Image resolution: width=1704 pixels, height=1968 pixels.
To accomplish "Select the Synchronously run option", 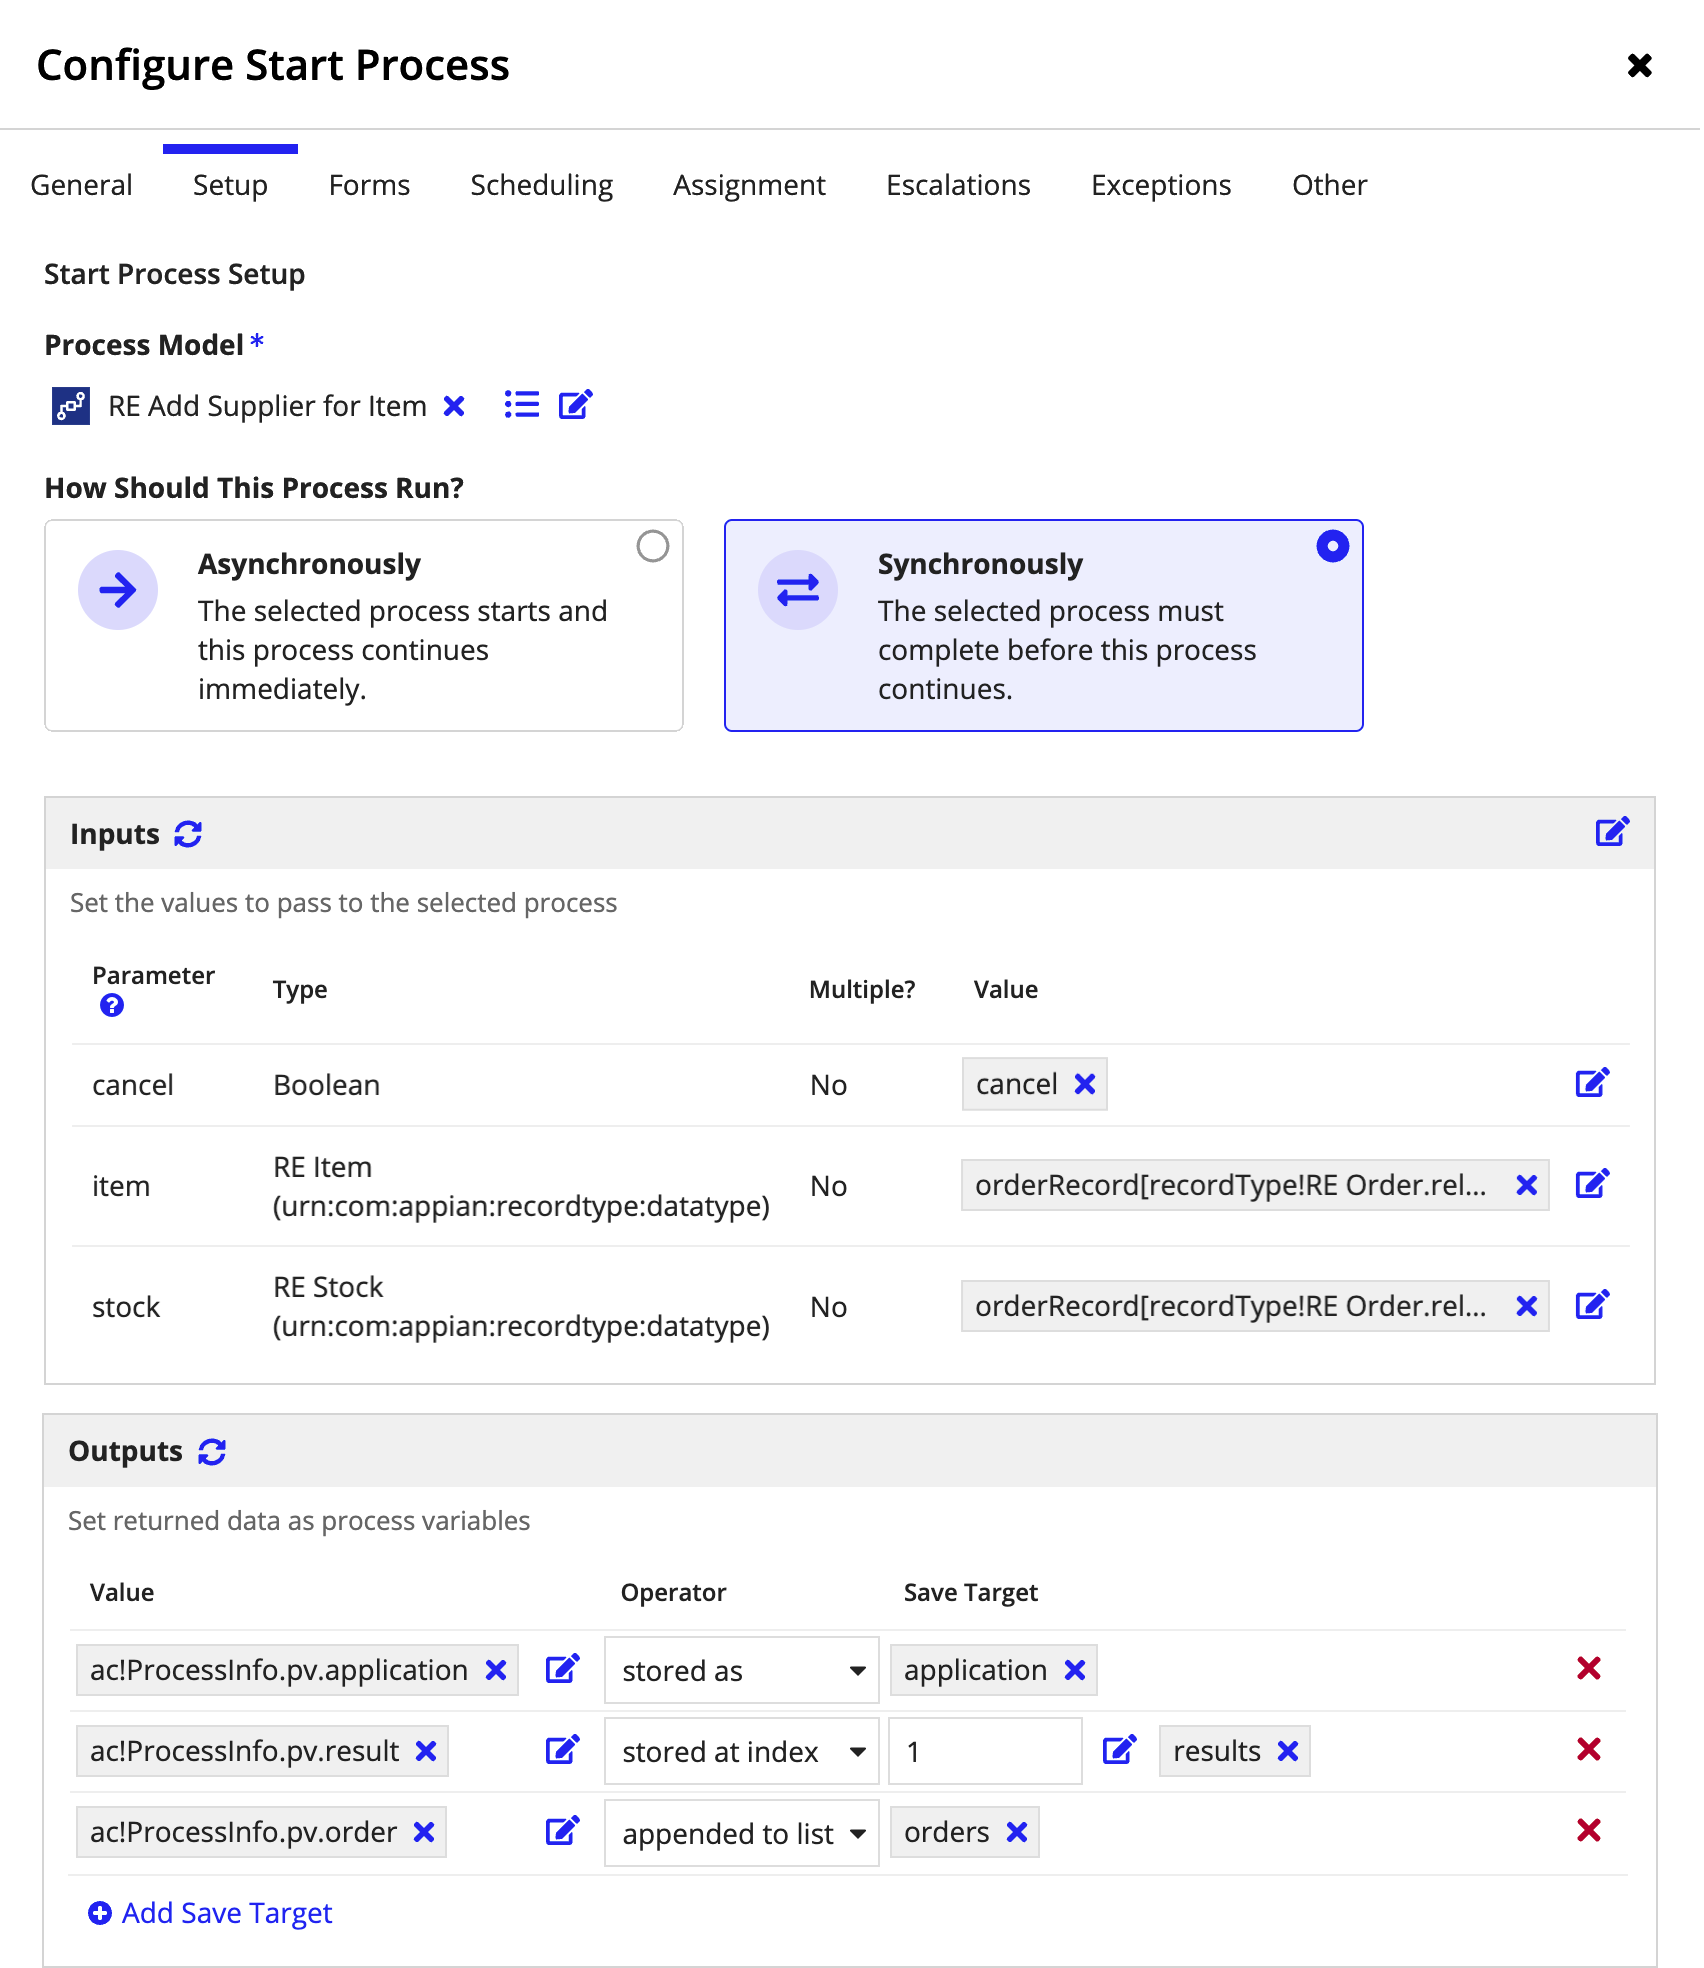I will (x=1044, y=625).
